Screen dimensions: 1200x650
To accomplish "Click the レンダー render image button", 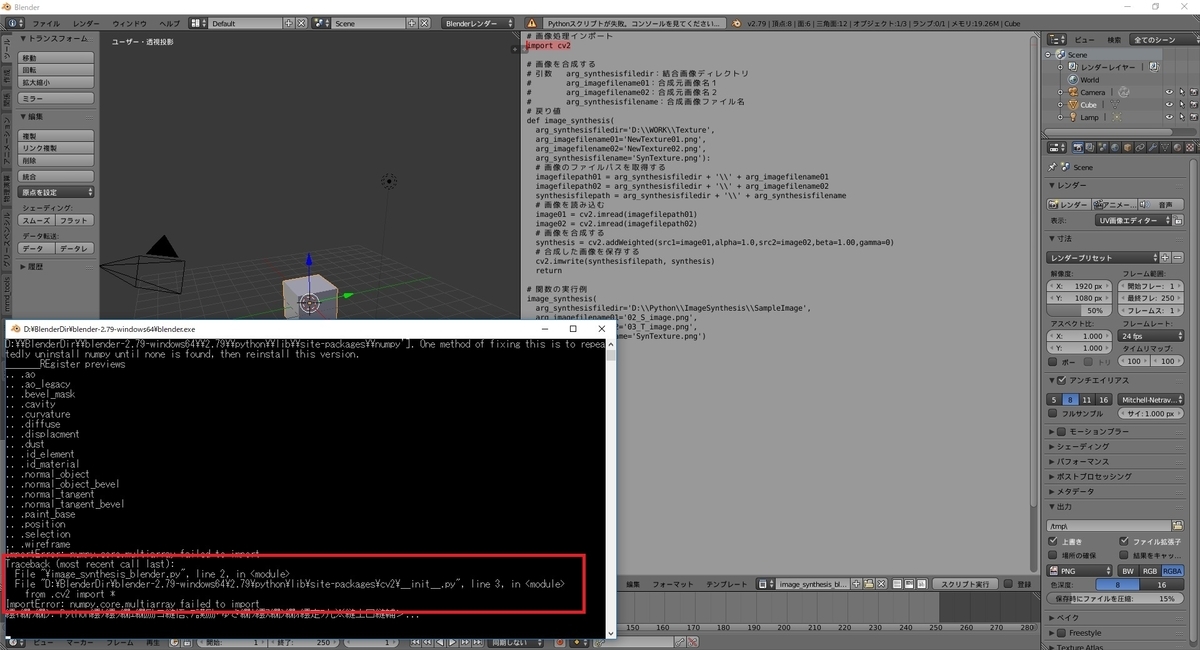I will click(x=1069, y=204).
